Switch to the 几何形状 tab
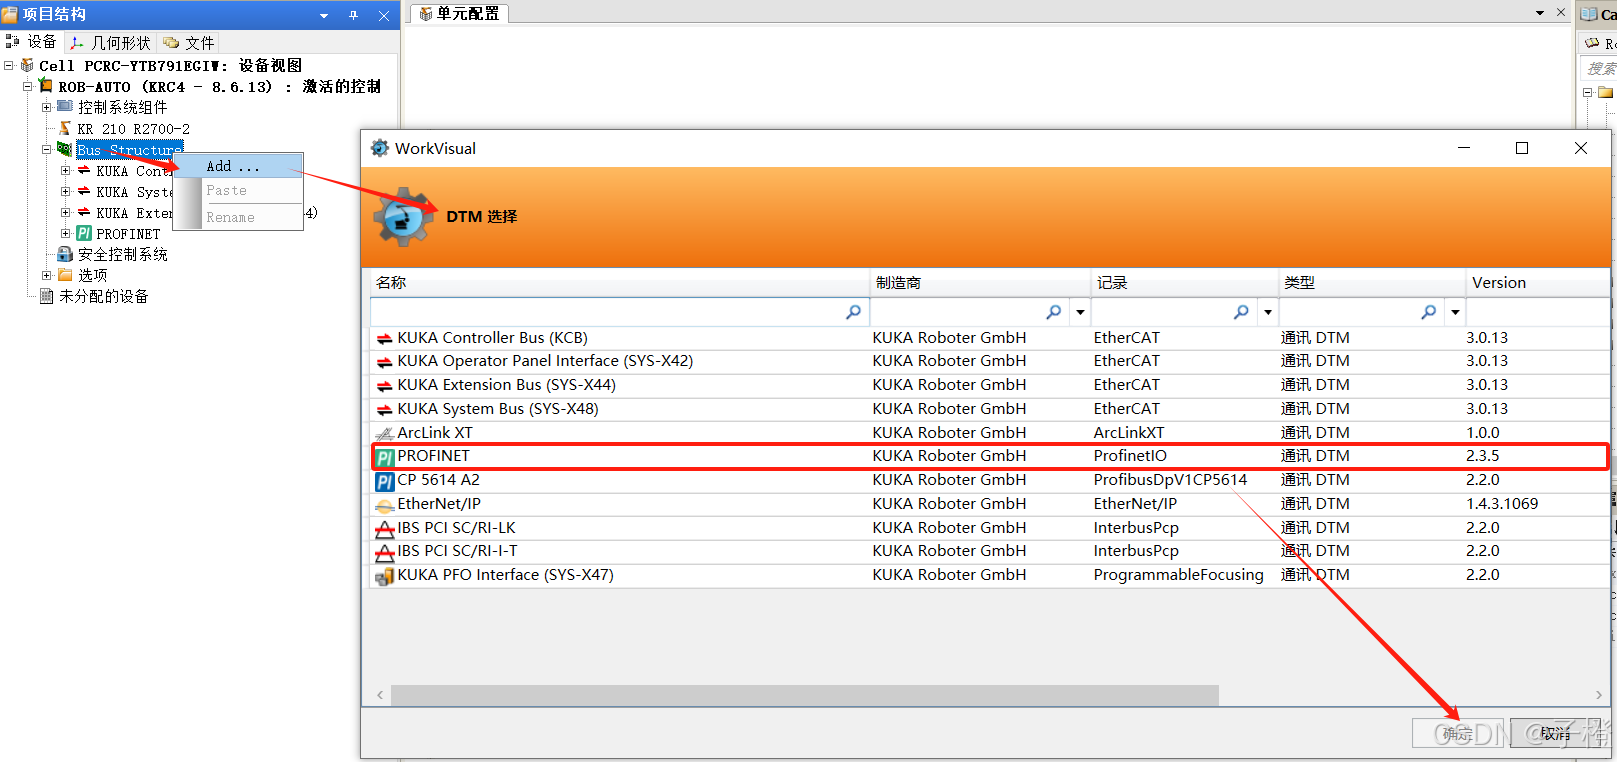Viewport: 1617px width, 762px height. point(110,42)
